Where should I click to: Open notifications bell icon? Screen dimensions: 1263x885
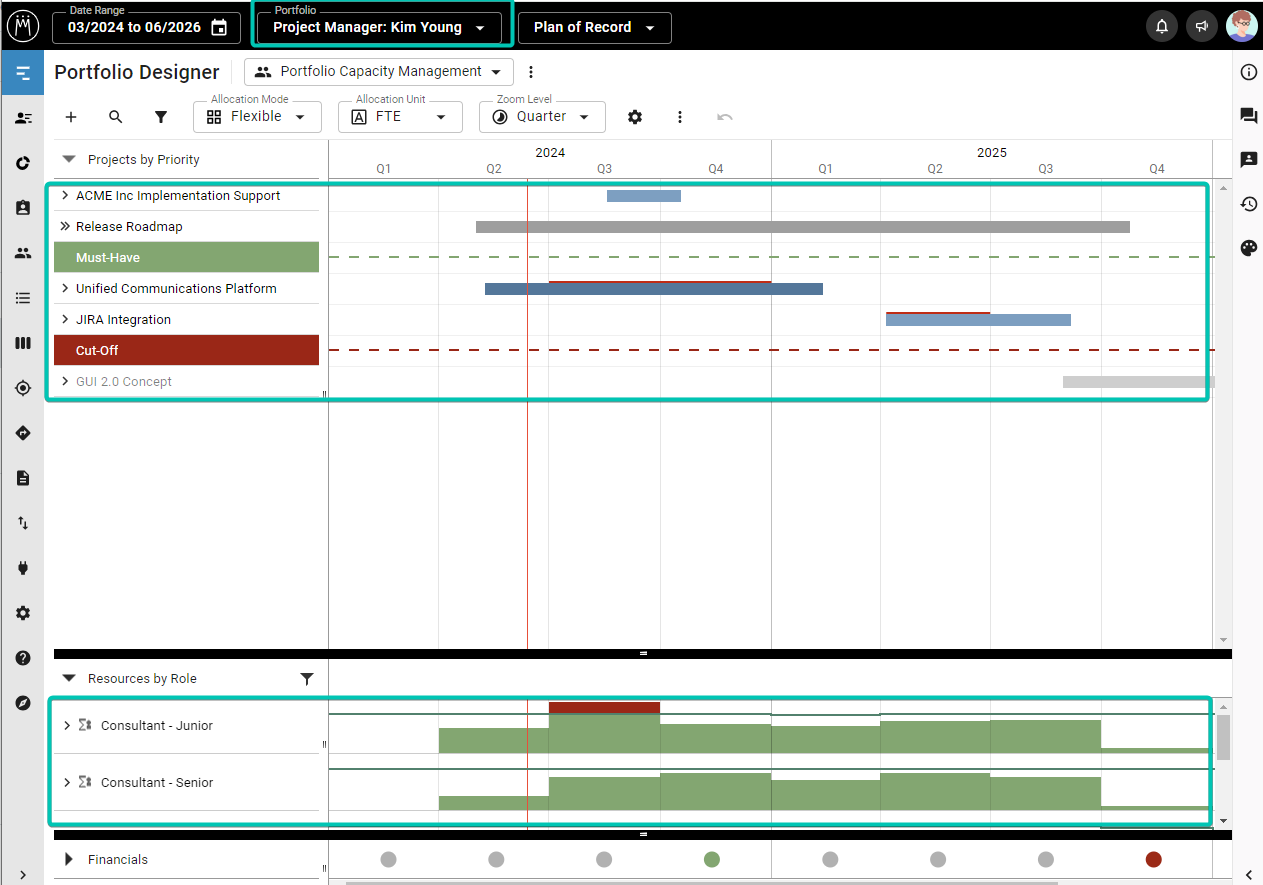(x=1162, y=27)
